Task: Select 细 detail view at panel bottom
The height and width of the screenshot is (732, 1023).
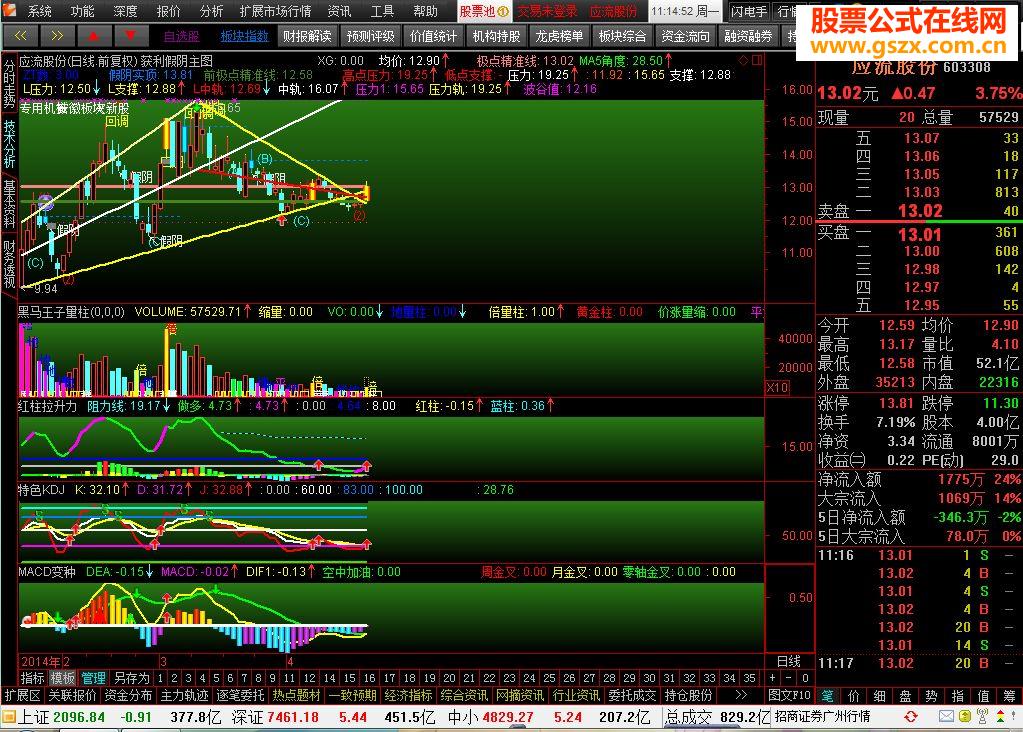Action: (x=880, y=696)
